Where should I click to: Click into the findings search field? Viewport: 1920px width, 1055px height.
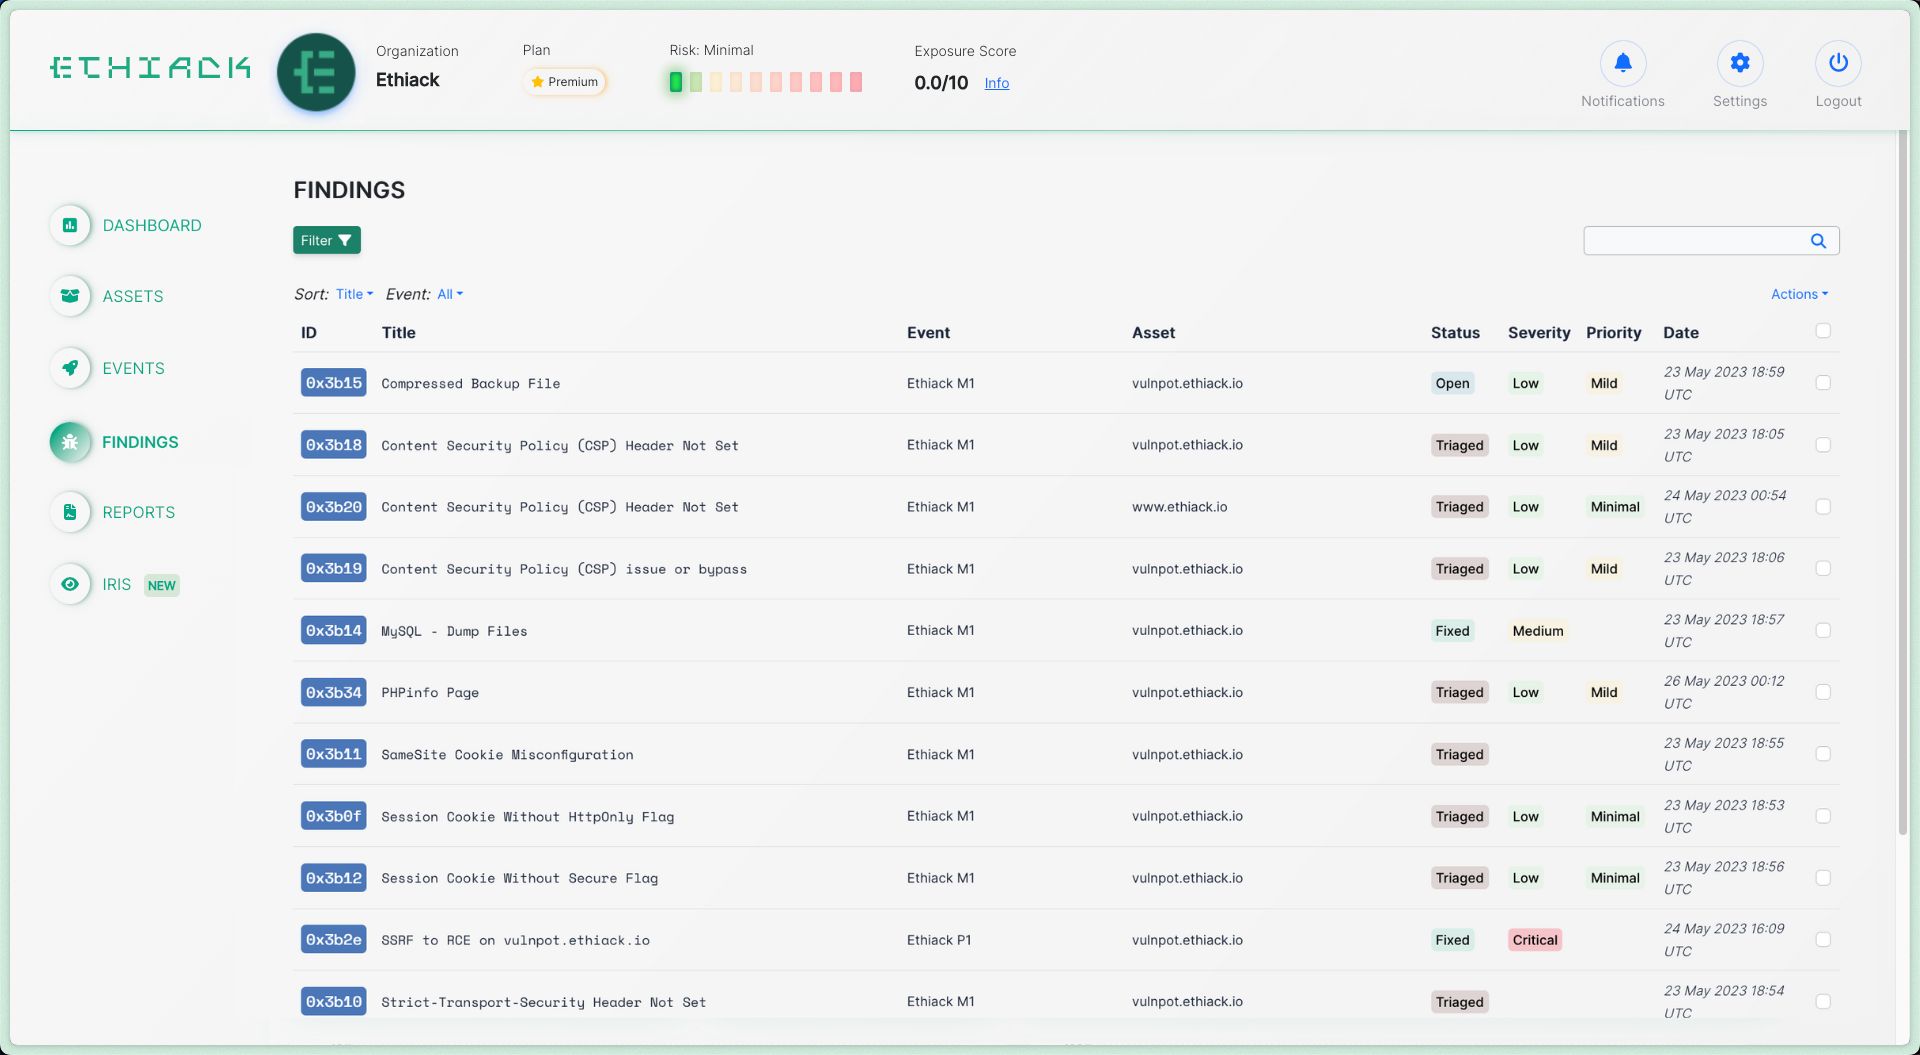click(x=1695, y=241)
